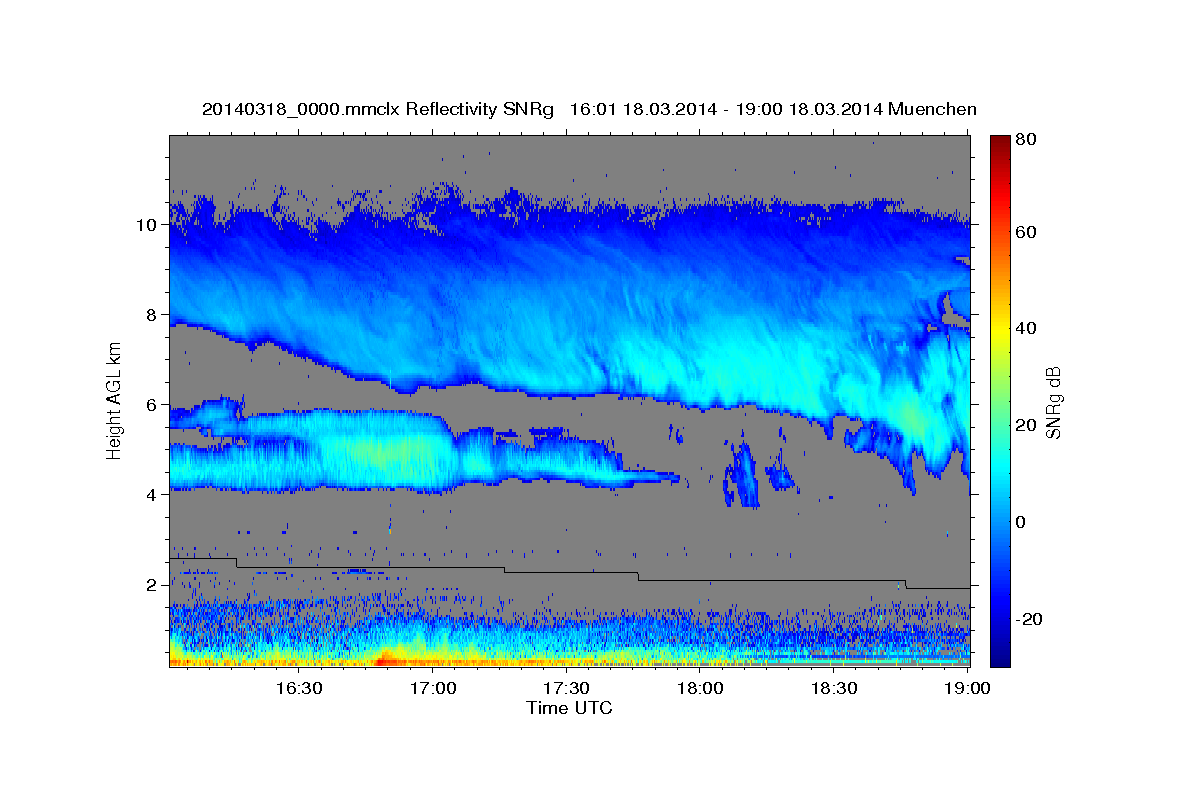1200x800 pixels.
Task: Click the 17:00 time tick label
Action: coord(433,688)
